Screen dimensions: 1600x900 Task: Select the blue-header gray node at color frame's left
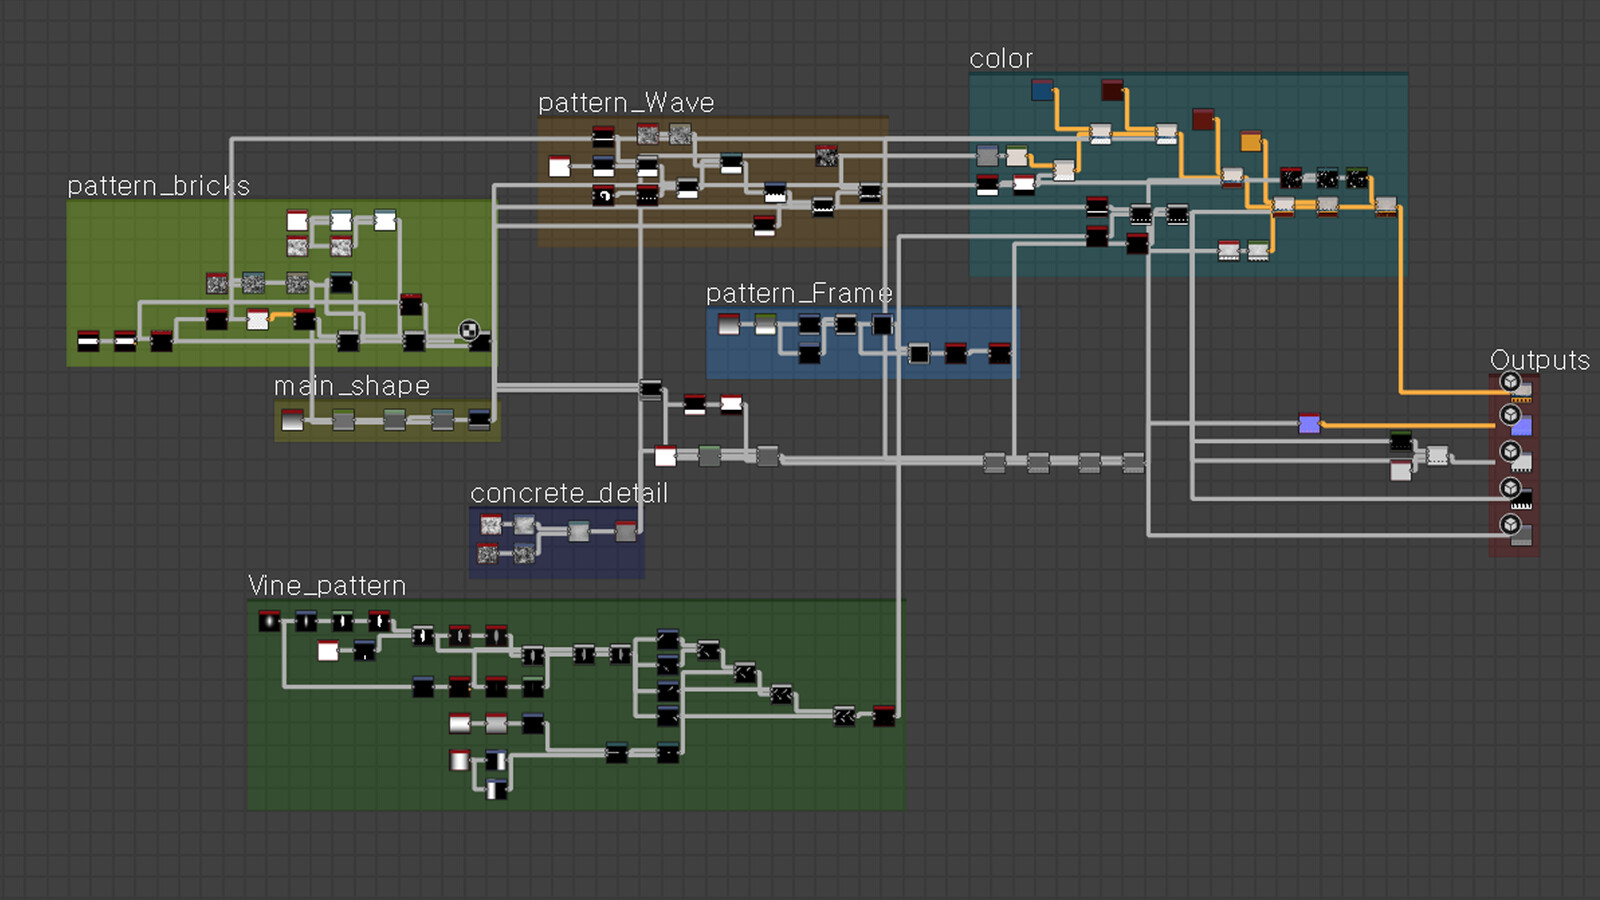tap(987, 155)
